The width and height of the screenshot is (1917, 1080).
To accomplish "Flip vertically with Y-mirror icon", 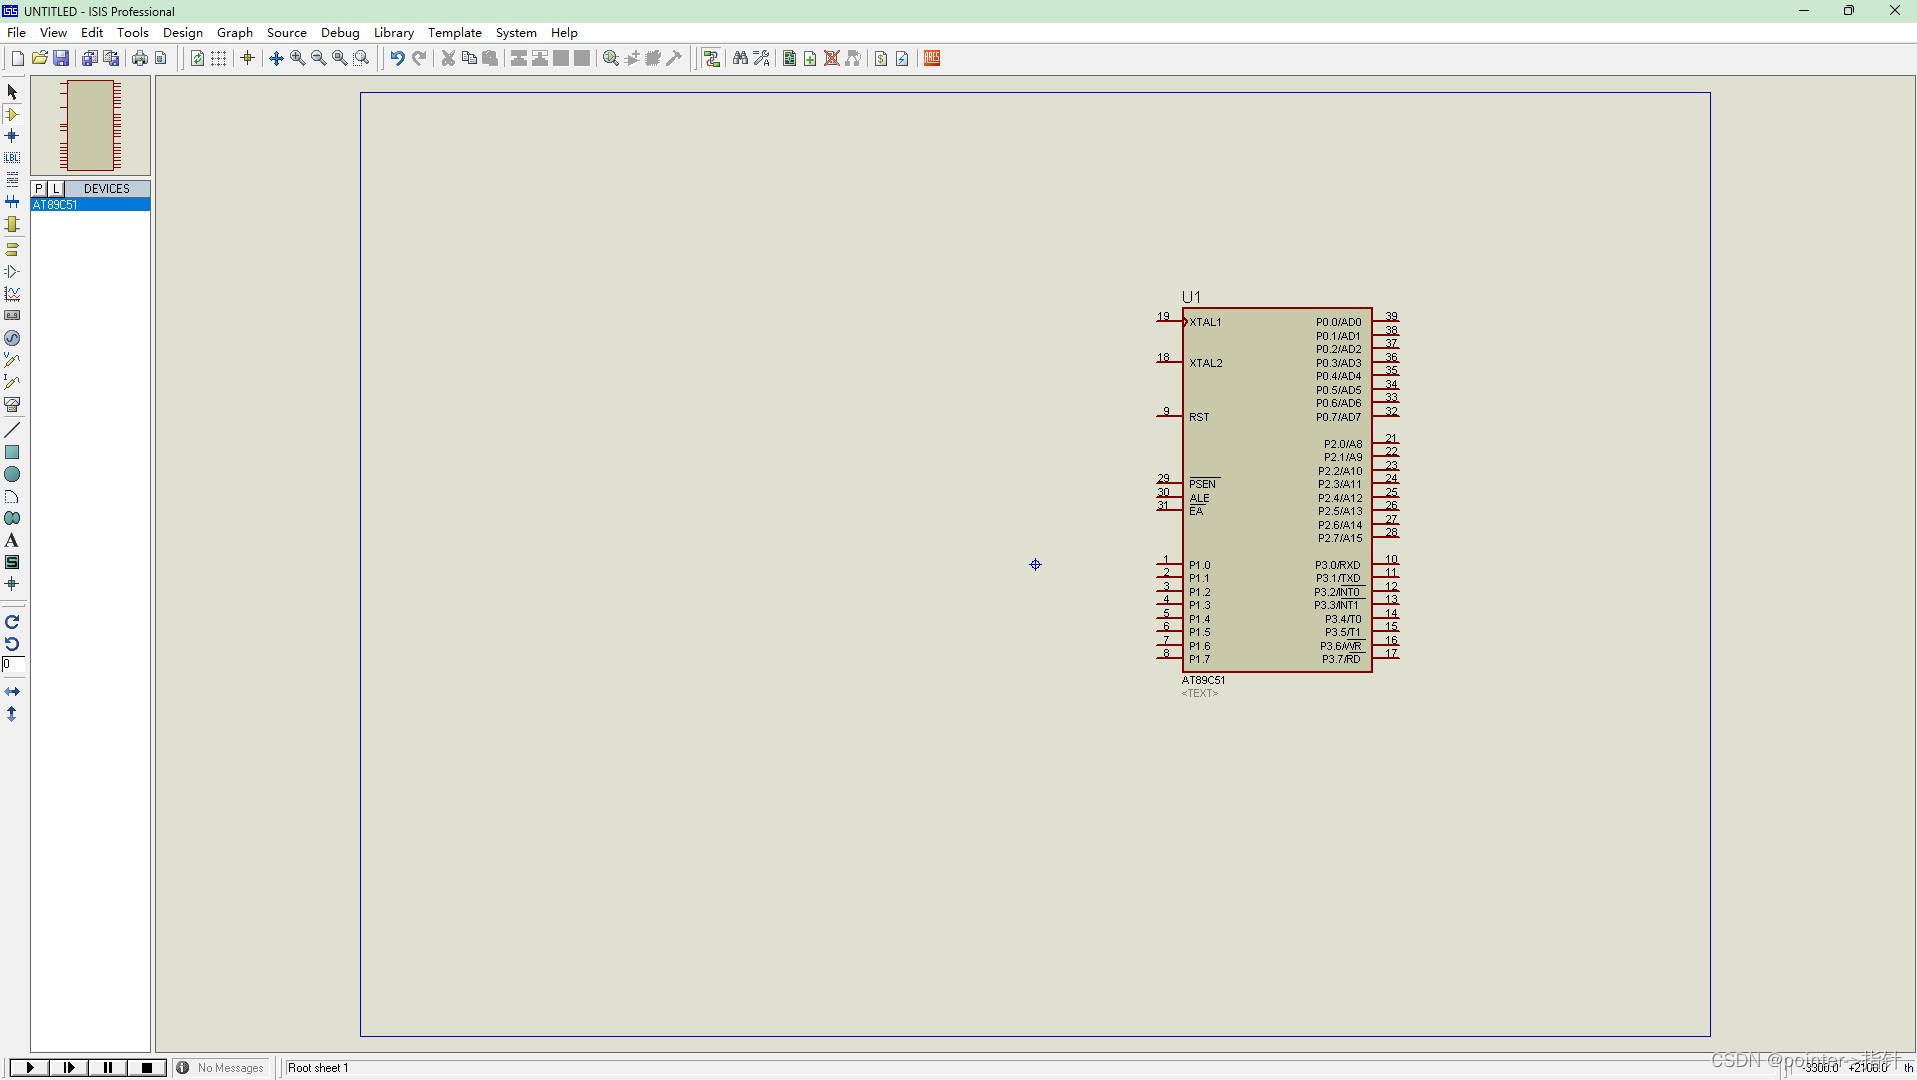I will pyautogui.click(x=12, y=714).
